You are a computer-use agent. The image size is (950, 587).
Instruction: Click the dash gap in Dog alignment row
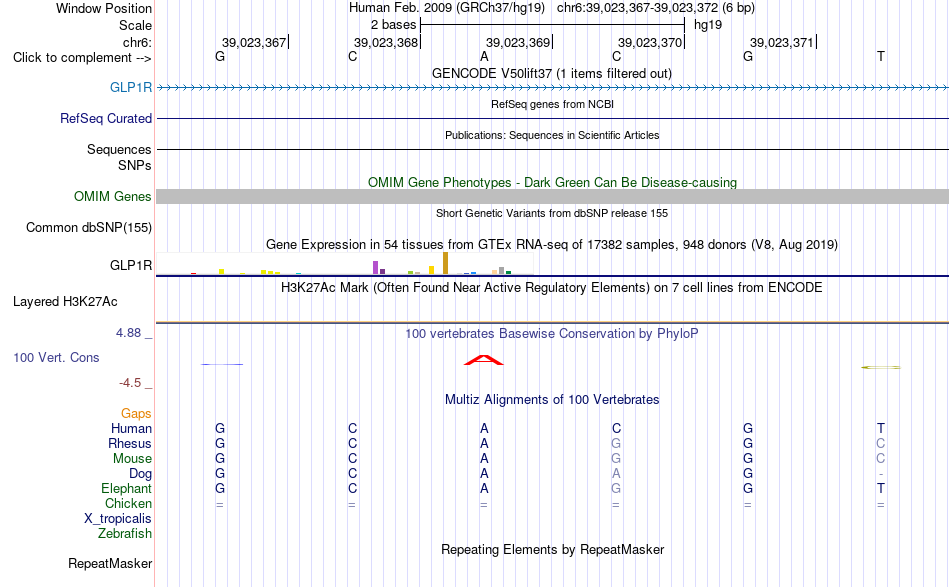[880, 474]
